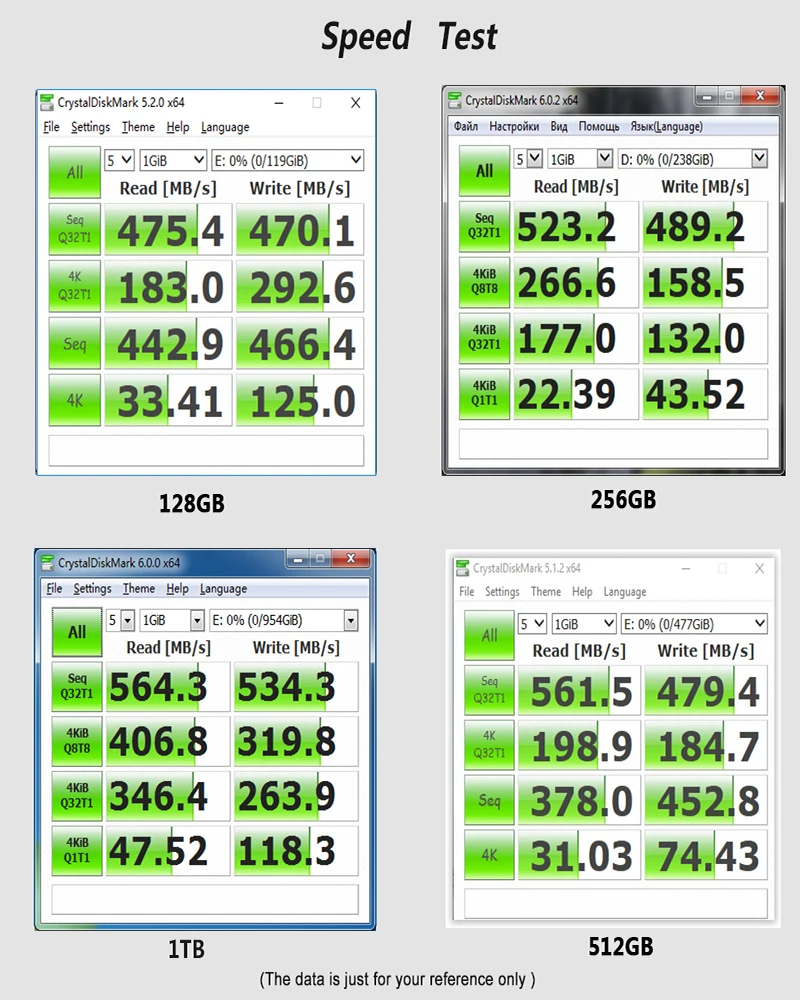
Task: Open Настройки menu in CrystalDiskMark 6.0.2
Action: pyautogui.click(x=514, y=126)
